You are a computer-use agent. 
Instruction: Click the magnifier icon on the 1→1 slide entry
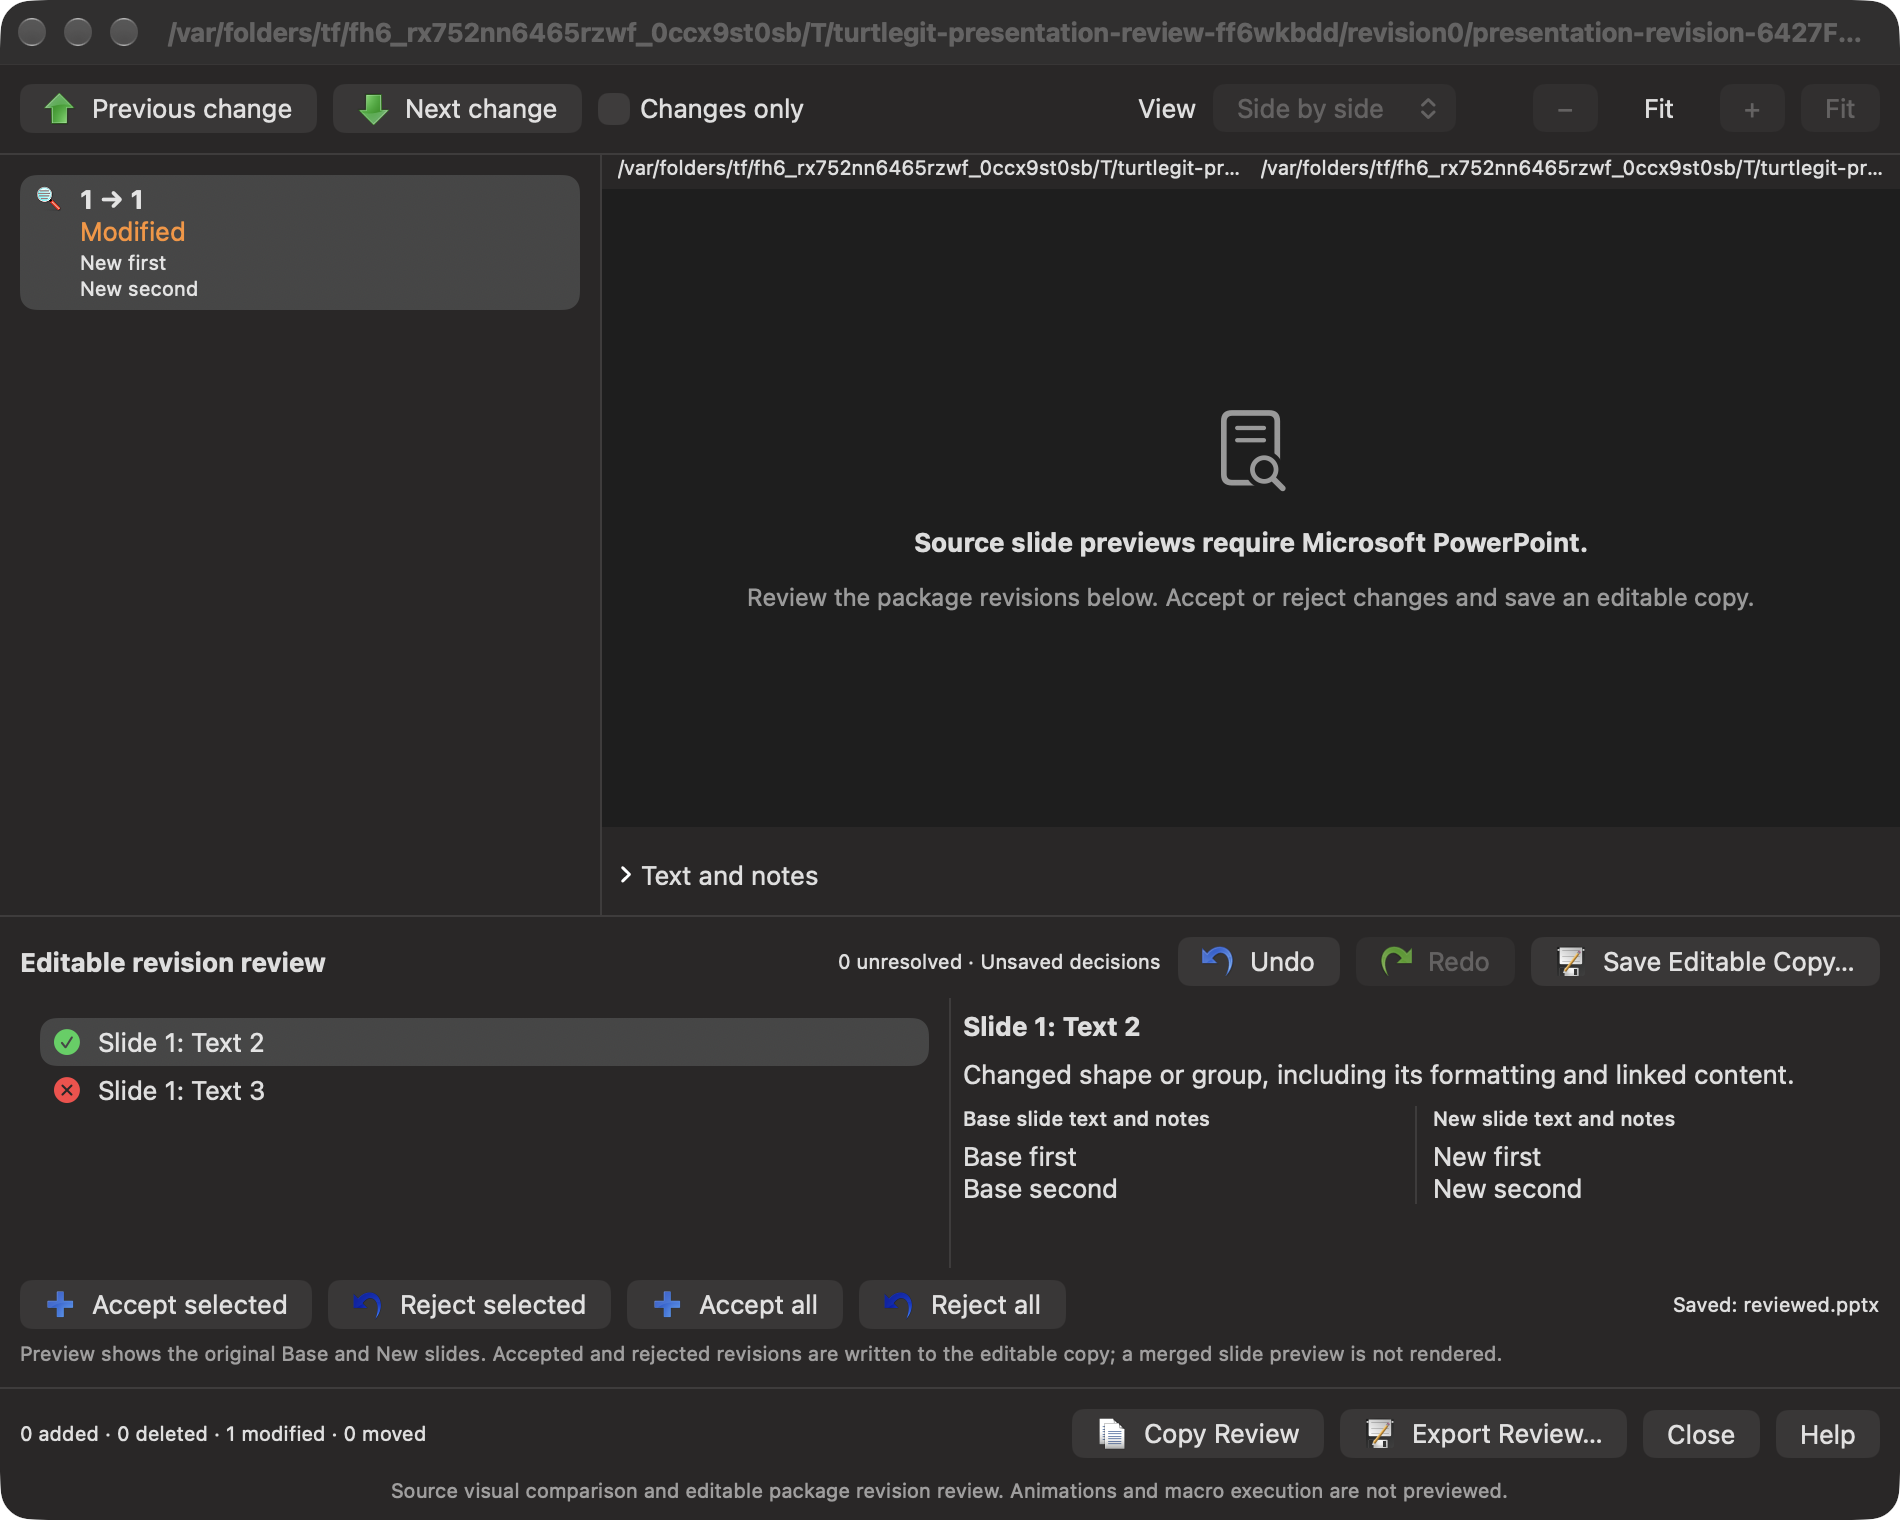coord(48,198)
